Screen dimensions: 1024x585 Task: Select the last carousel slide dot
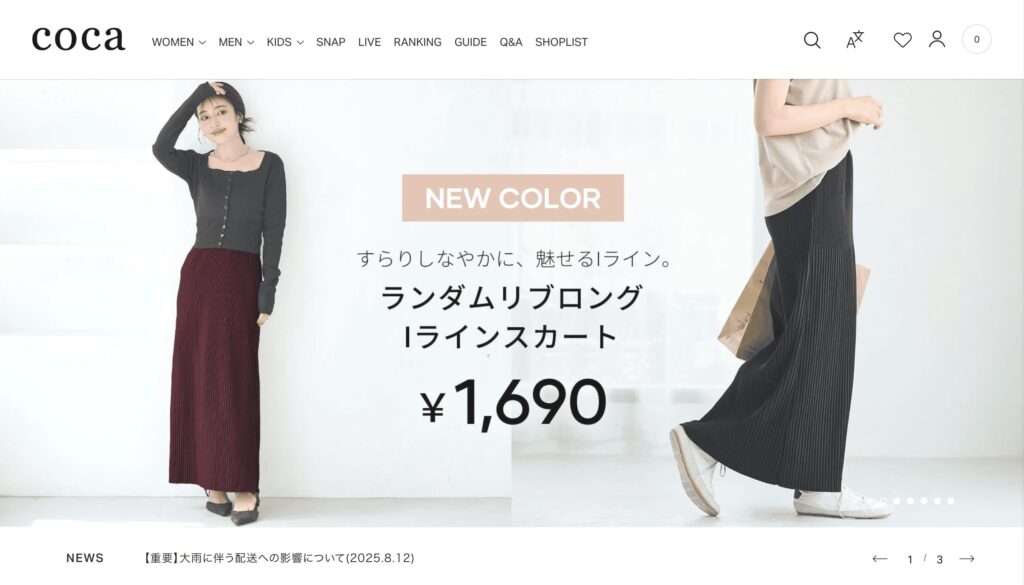[951, 501]
